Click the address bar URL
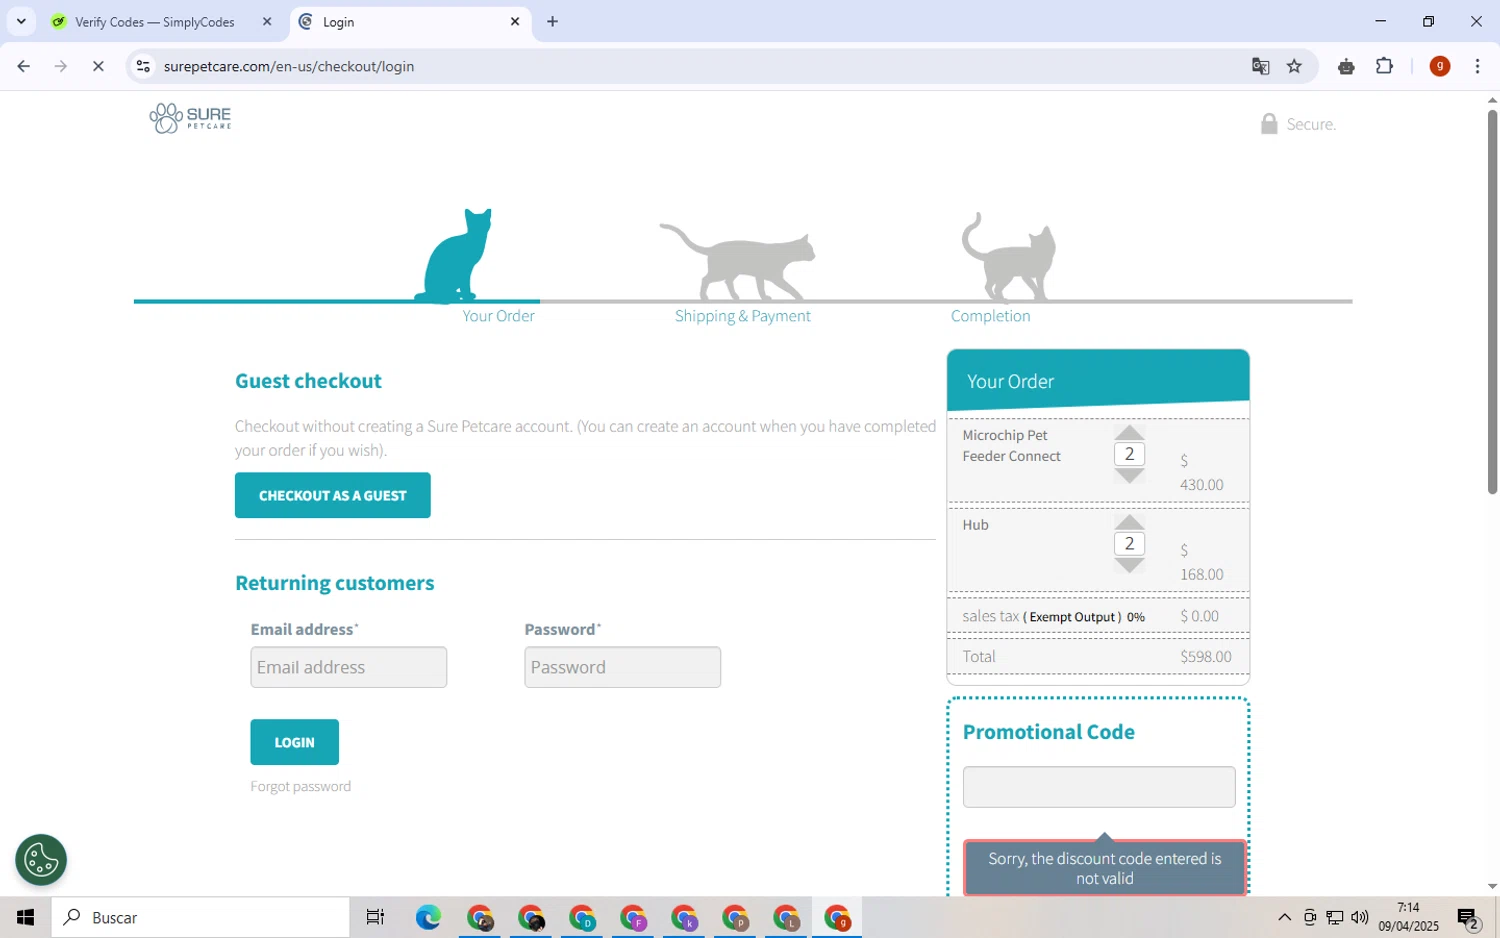 pos(289,66)
